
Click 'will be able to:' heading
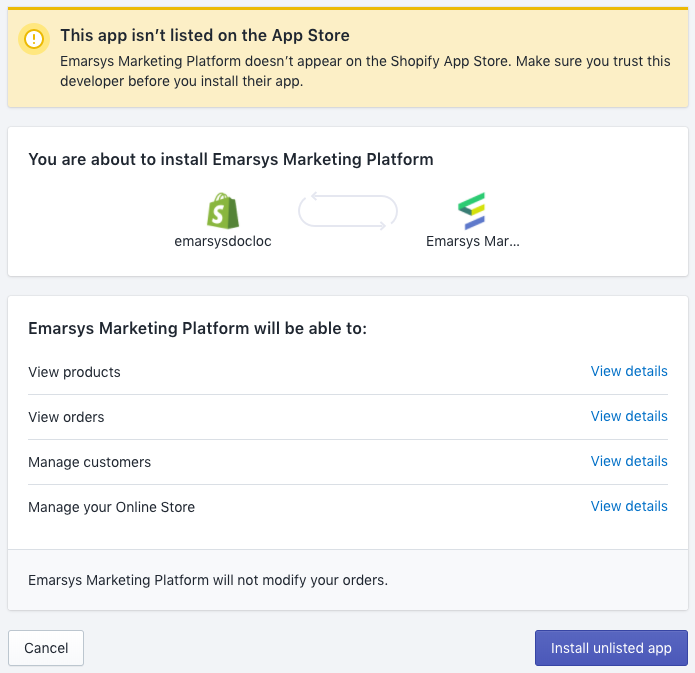[198, 329]
